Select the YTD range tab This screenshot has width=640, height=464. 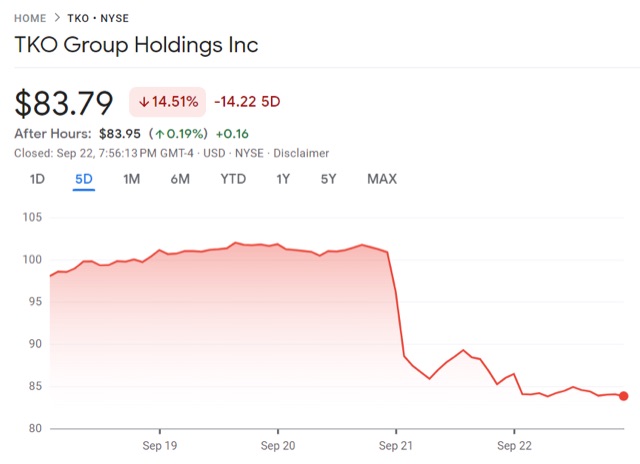pos(233,179)
